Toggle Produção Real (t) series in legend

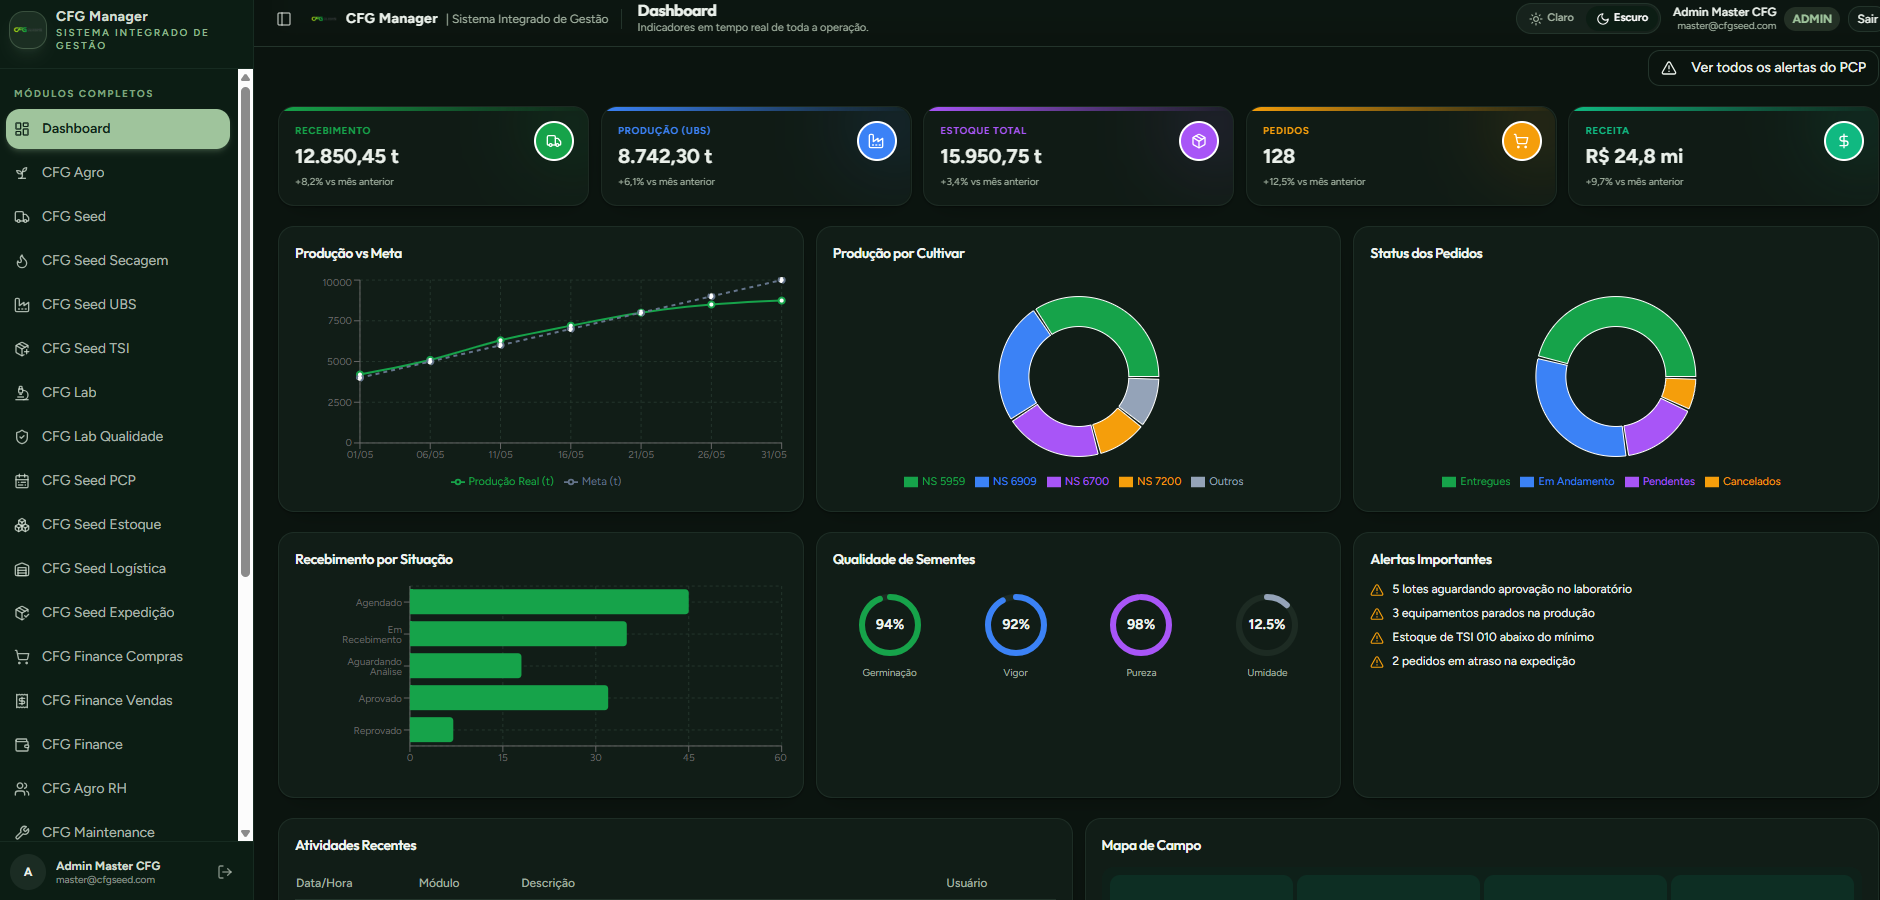502,482
